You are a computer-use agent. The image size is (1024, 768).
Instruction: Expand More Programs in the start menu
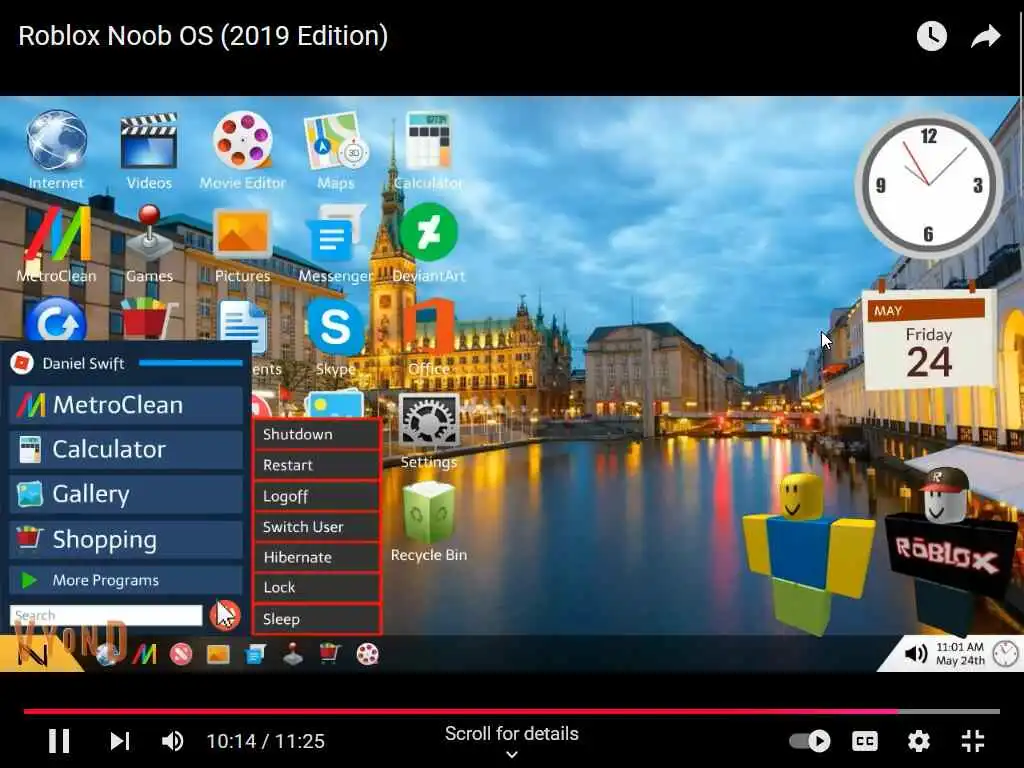point(126,580)
